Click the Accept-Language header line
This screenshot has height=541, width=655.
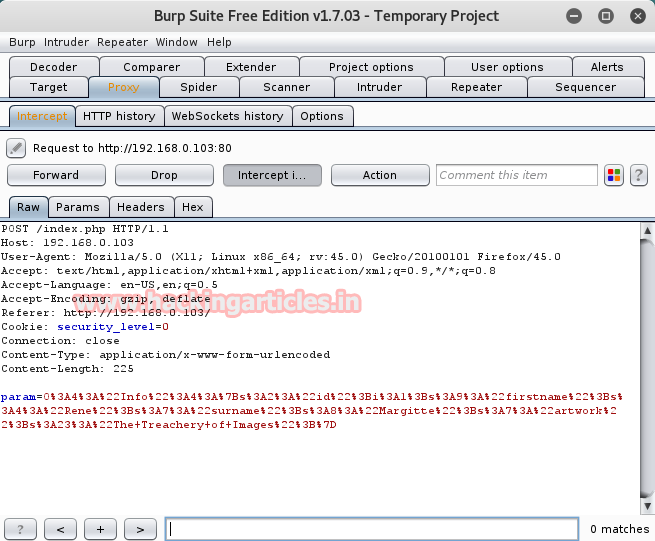(109, 285)
